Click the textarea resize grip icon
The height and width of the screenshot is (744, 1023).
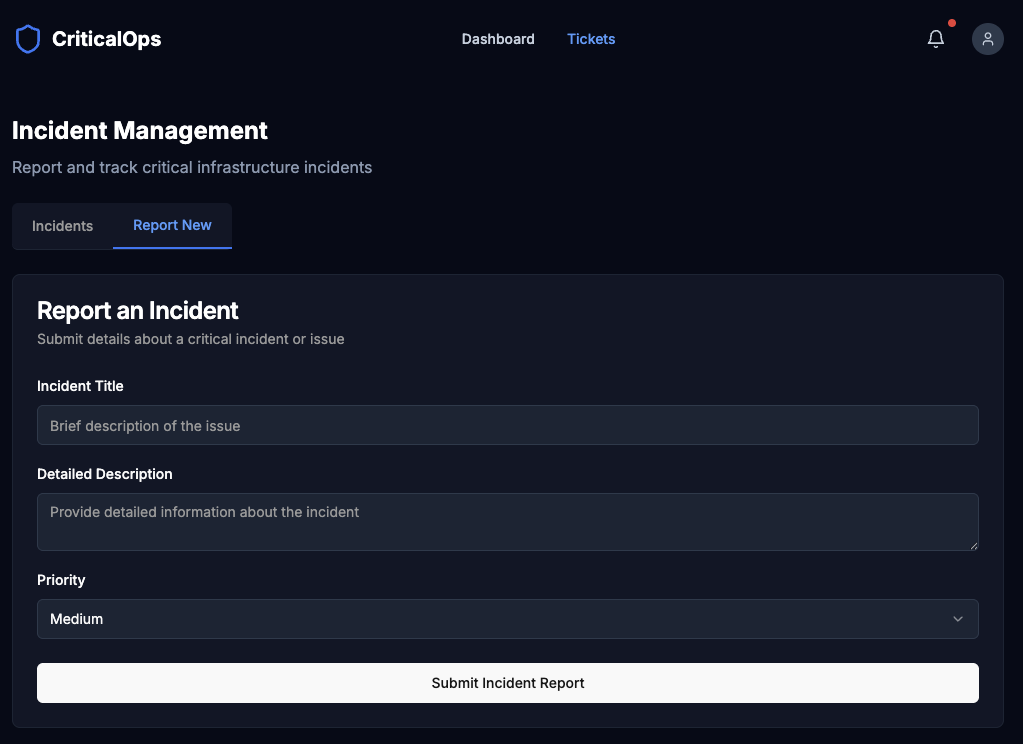click(x=973, y=546)
